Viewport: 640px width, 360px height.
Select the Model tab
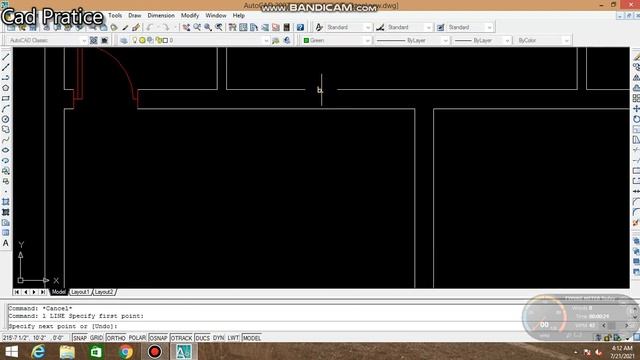pos(58,292)
